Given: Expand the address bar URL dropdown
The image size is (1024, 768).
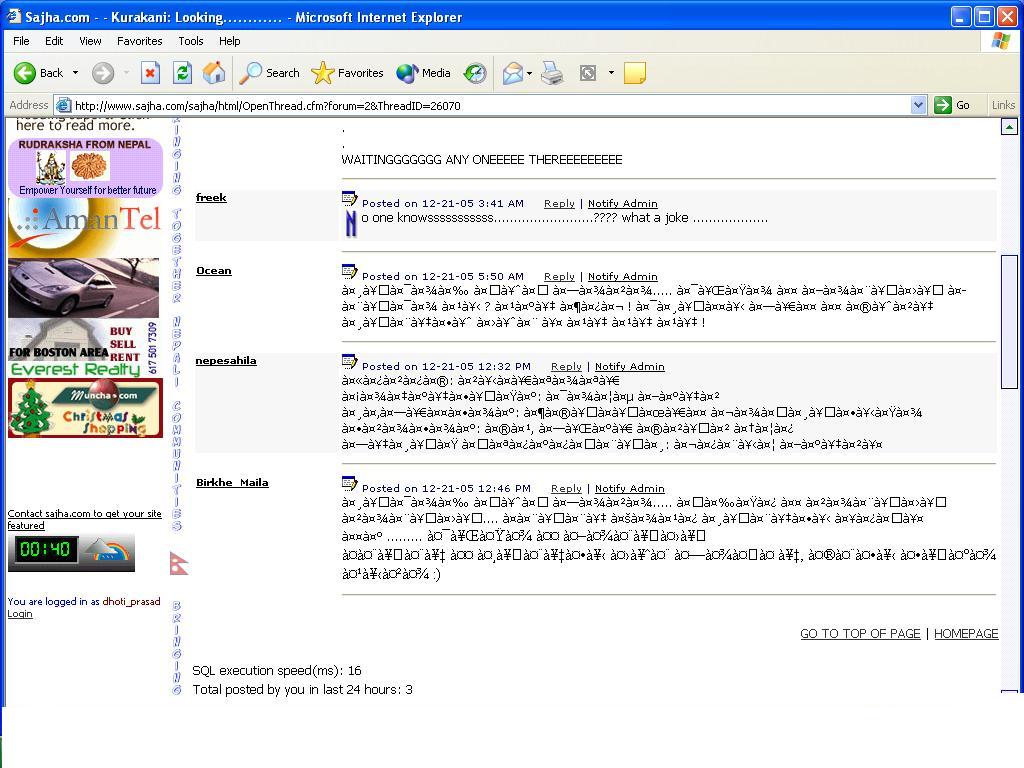Looking at the screenshot, I should click(x=918, y=105).
